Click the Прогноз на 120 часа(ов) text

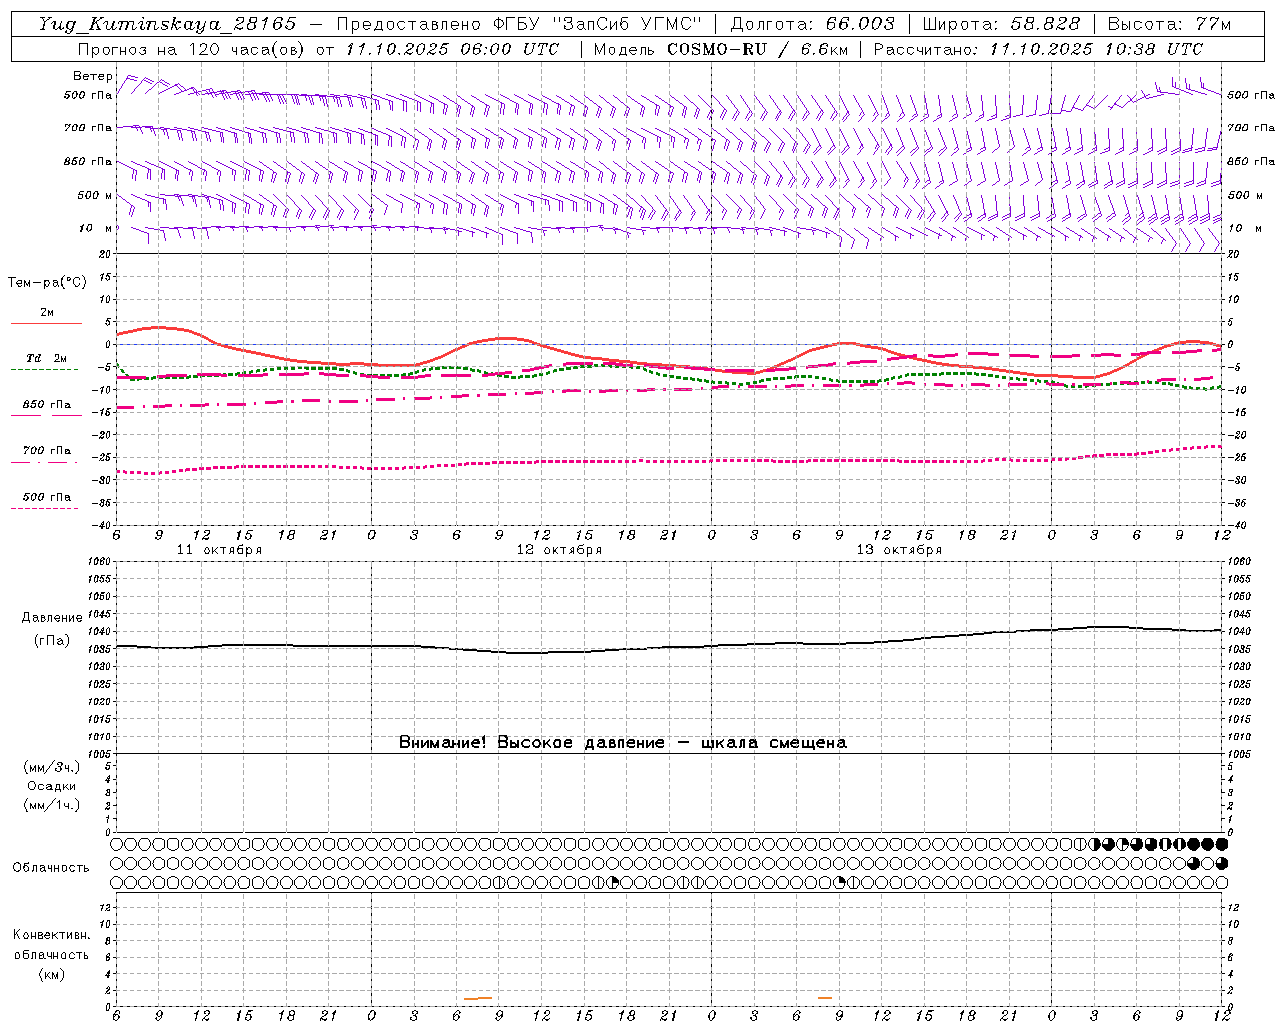[190, 49]
